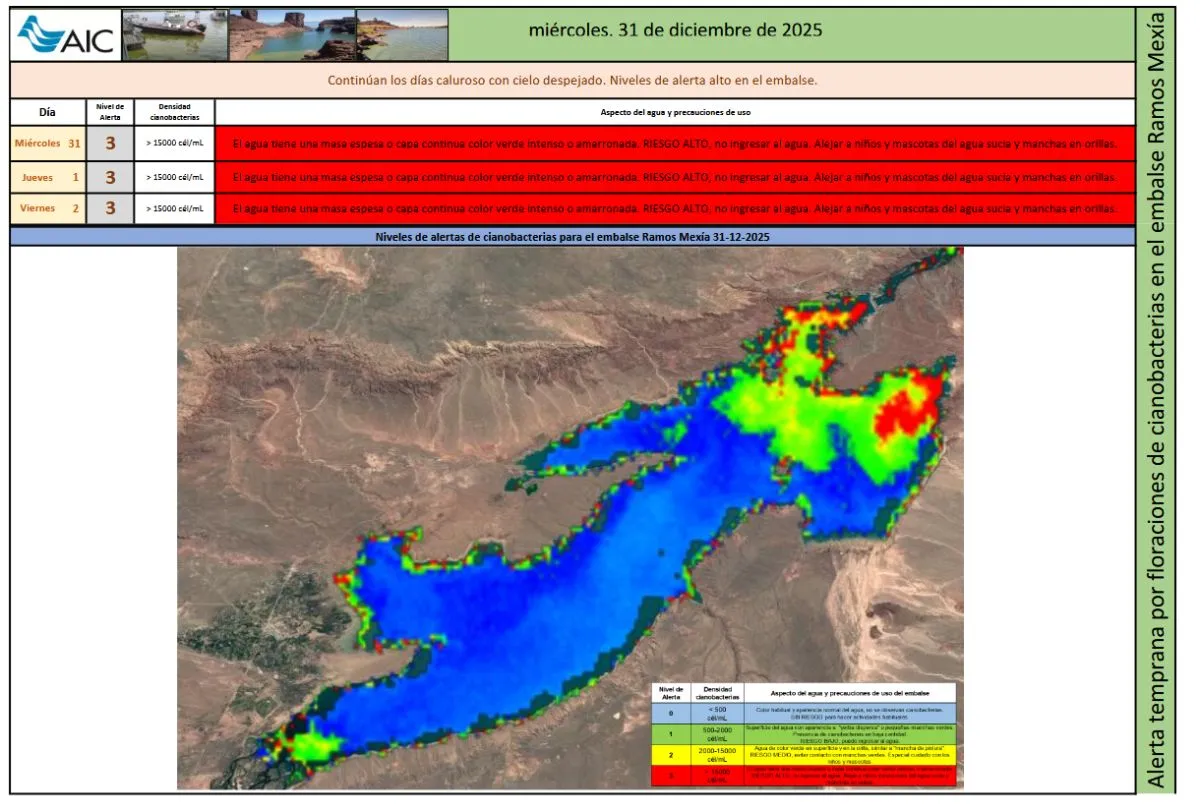The width and height of the screenshot is (1200, 811).
Task: Click the 'Día' column header
Action: [47, 112]
